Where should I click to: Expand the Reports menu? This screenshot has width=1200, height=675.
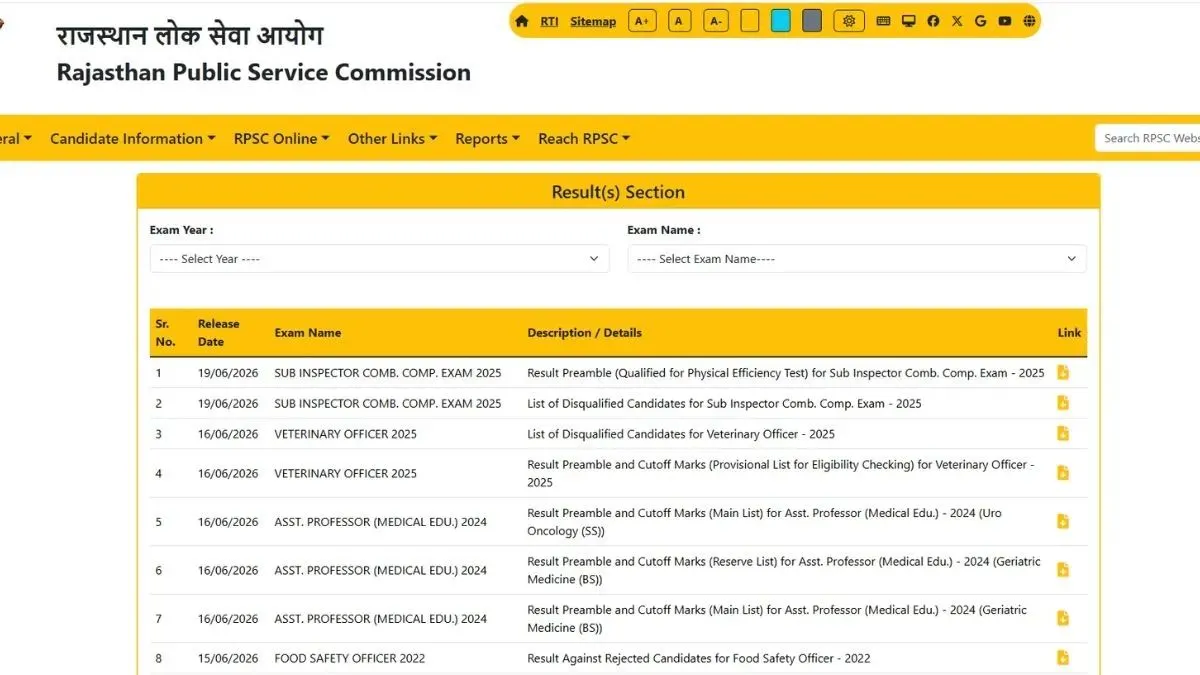pos(488,139)
